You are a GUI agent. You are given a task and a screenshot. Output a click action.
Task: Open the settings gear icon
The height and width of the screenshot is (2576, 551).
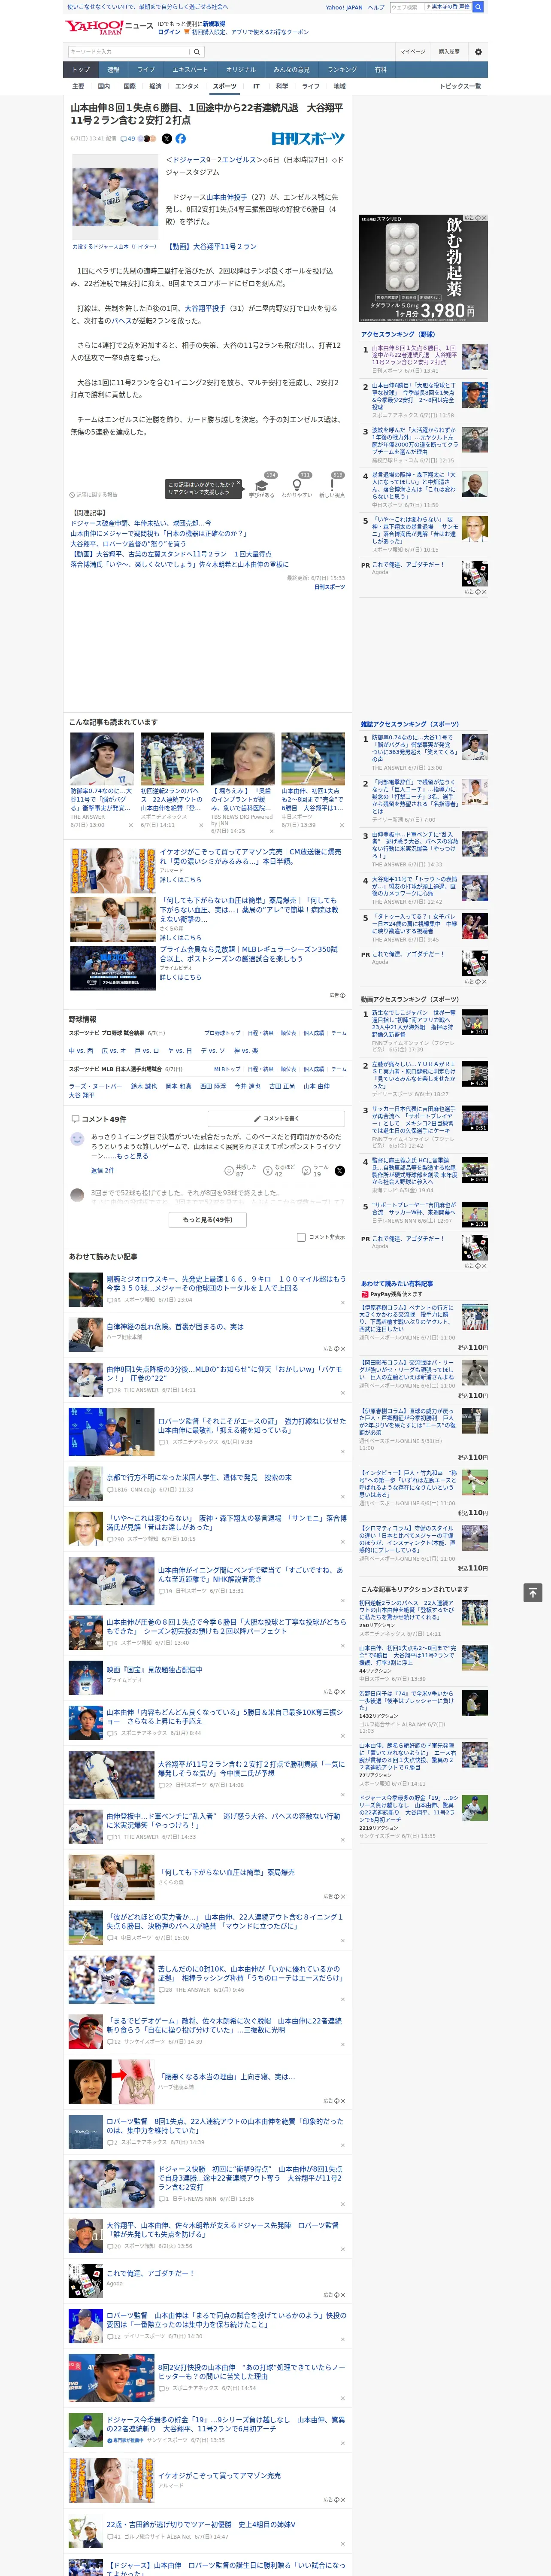(x=478, y=52)
